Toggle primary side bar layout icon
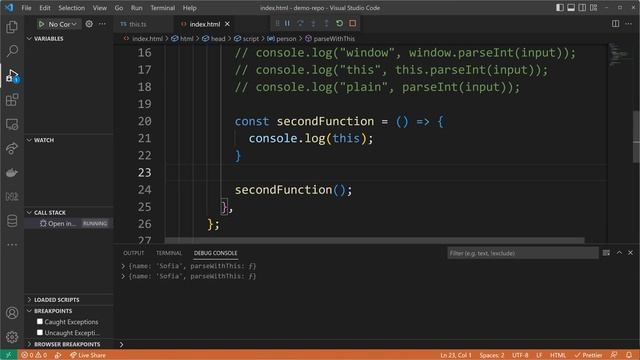Screen dimensions: 640x360 coord(560,8)
